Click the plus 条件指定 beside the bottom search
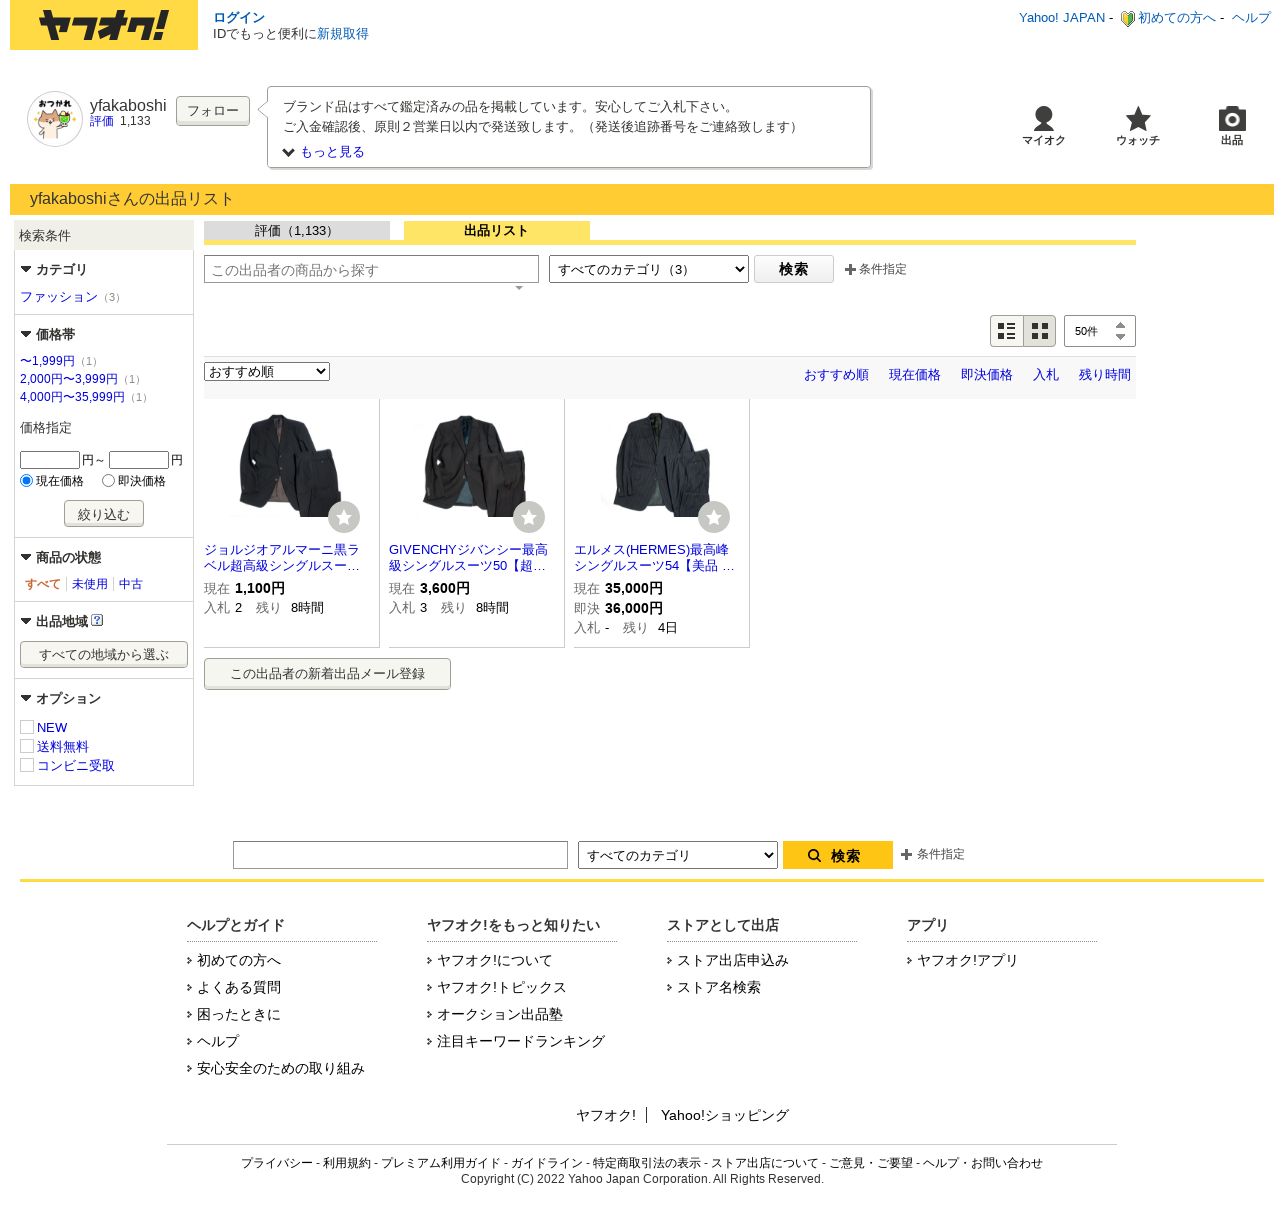The height and width of the screenshot is (1207, 1284). click(933, 854)
